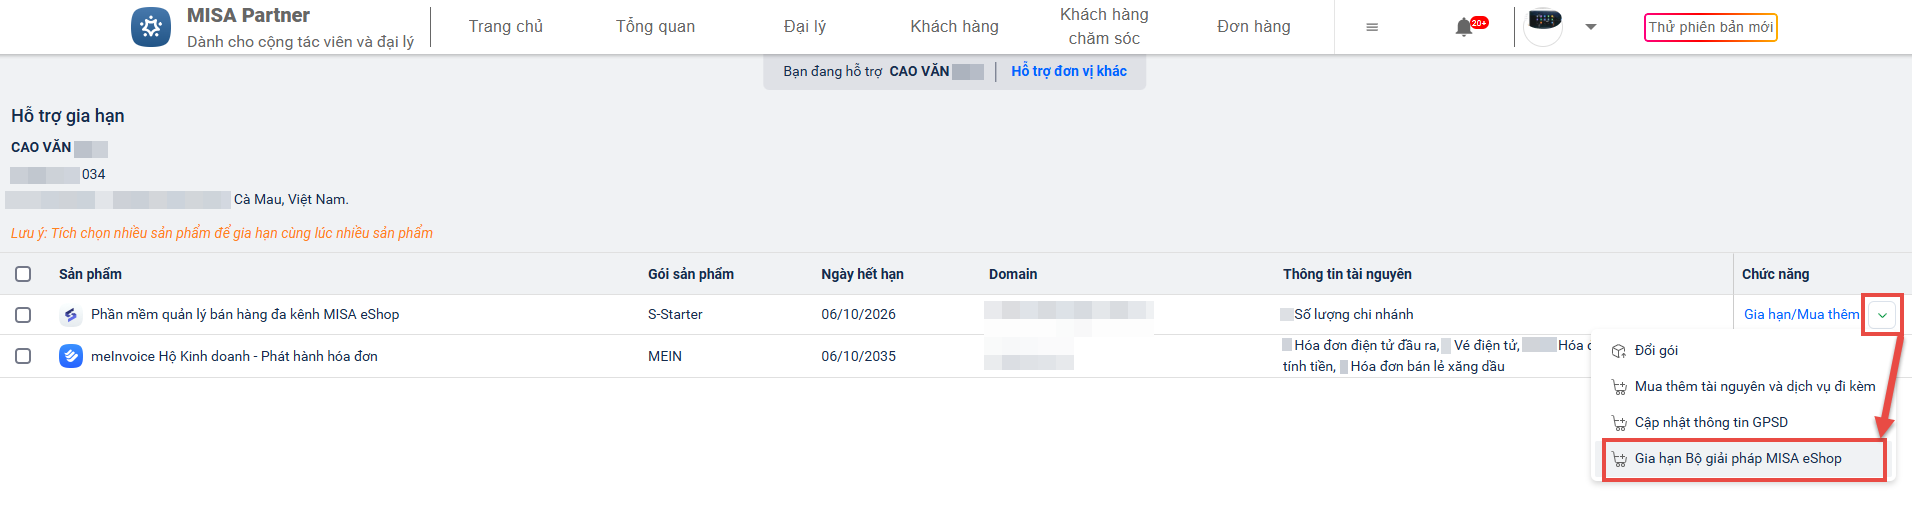Click the hamburger menu icon
The width and height of the screenshot is (1912, 520).
pyautogui.click(x=1372, y=27)
